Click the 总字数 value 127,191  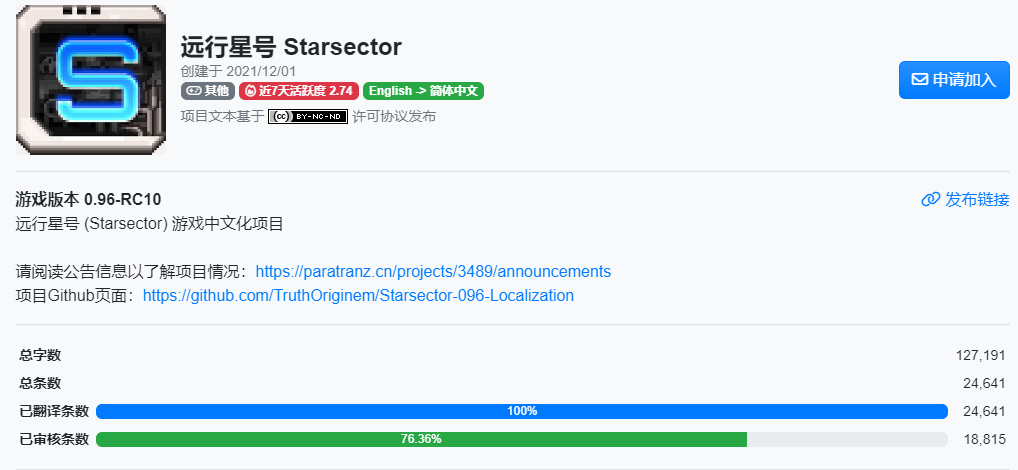[x=980, y=355]
